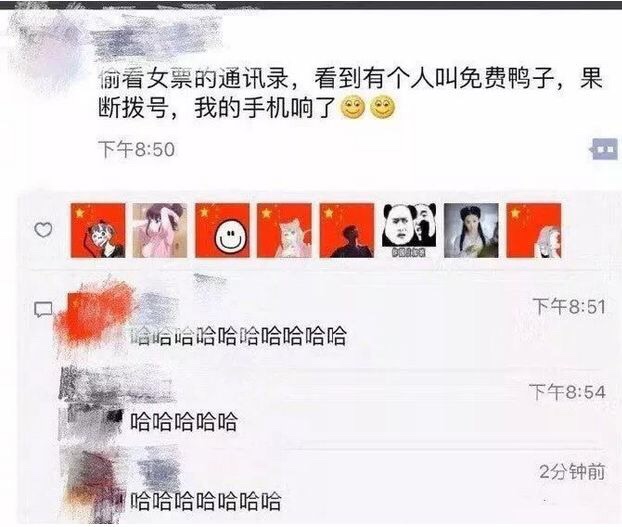Tap the post timestamp 下午8:50
The height and width of the screenshot is (527, 622).
136,150
